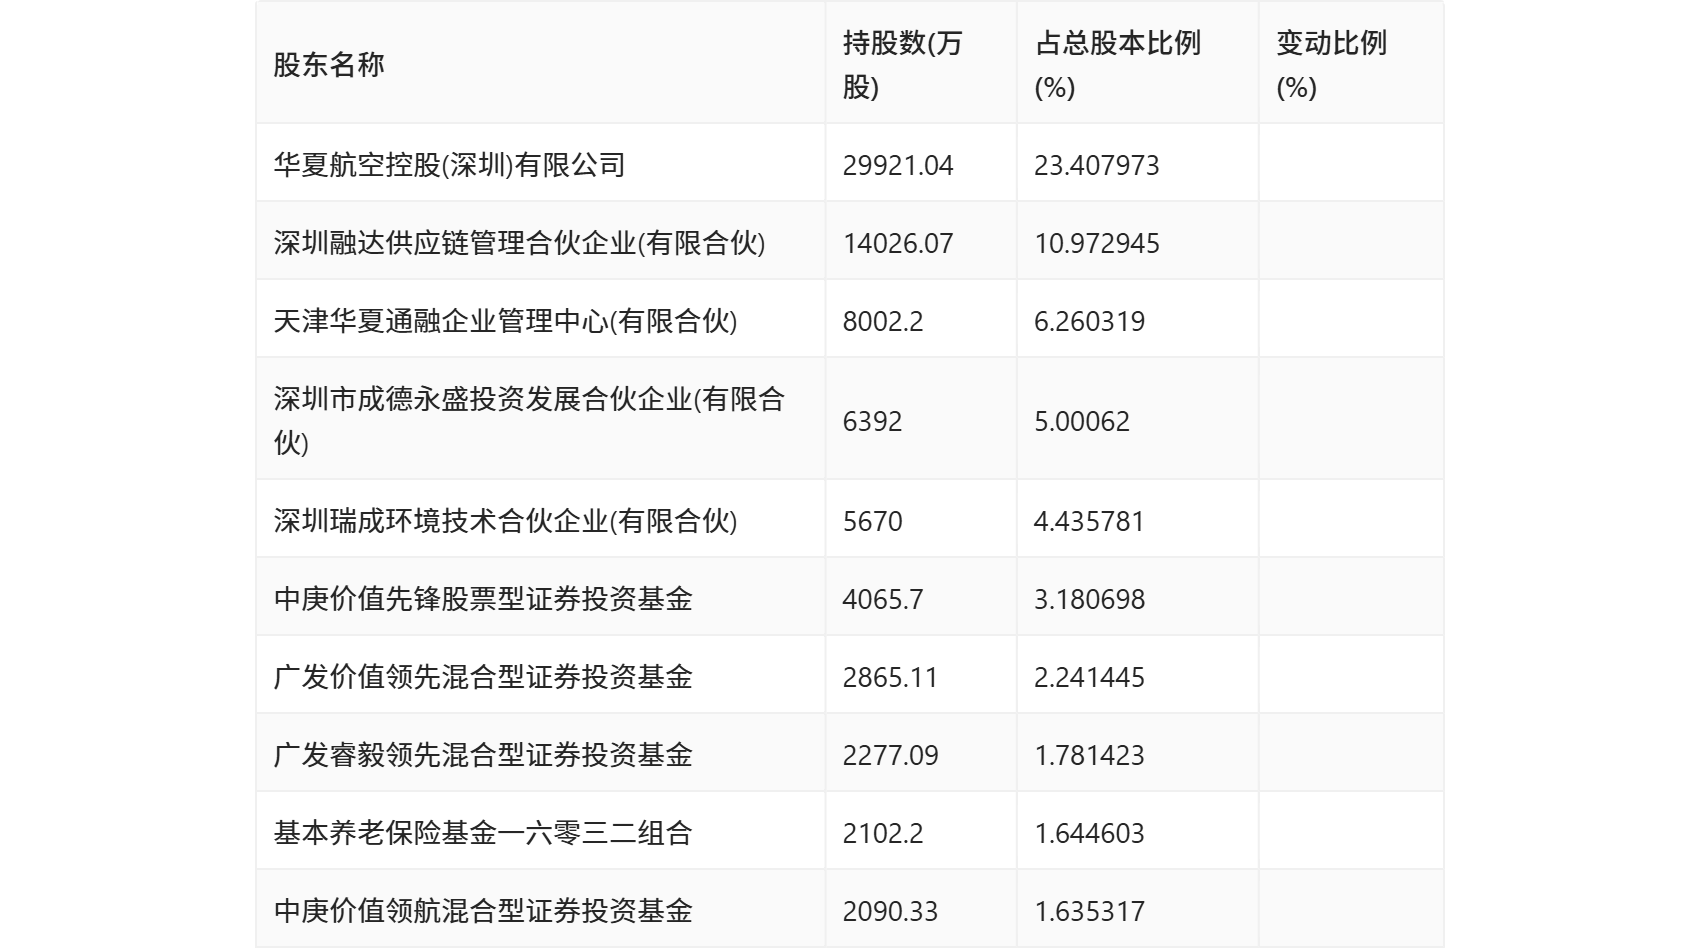Select the value 29921.04
Viewport: 1700px width, 948px height.
(898, 165)
